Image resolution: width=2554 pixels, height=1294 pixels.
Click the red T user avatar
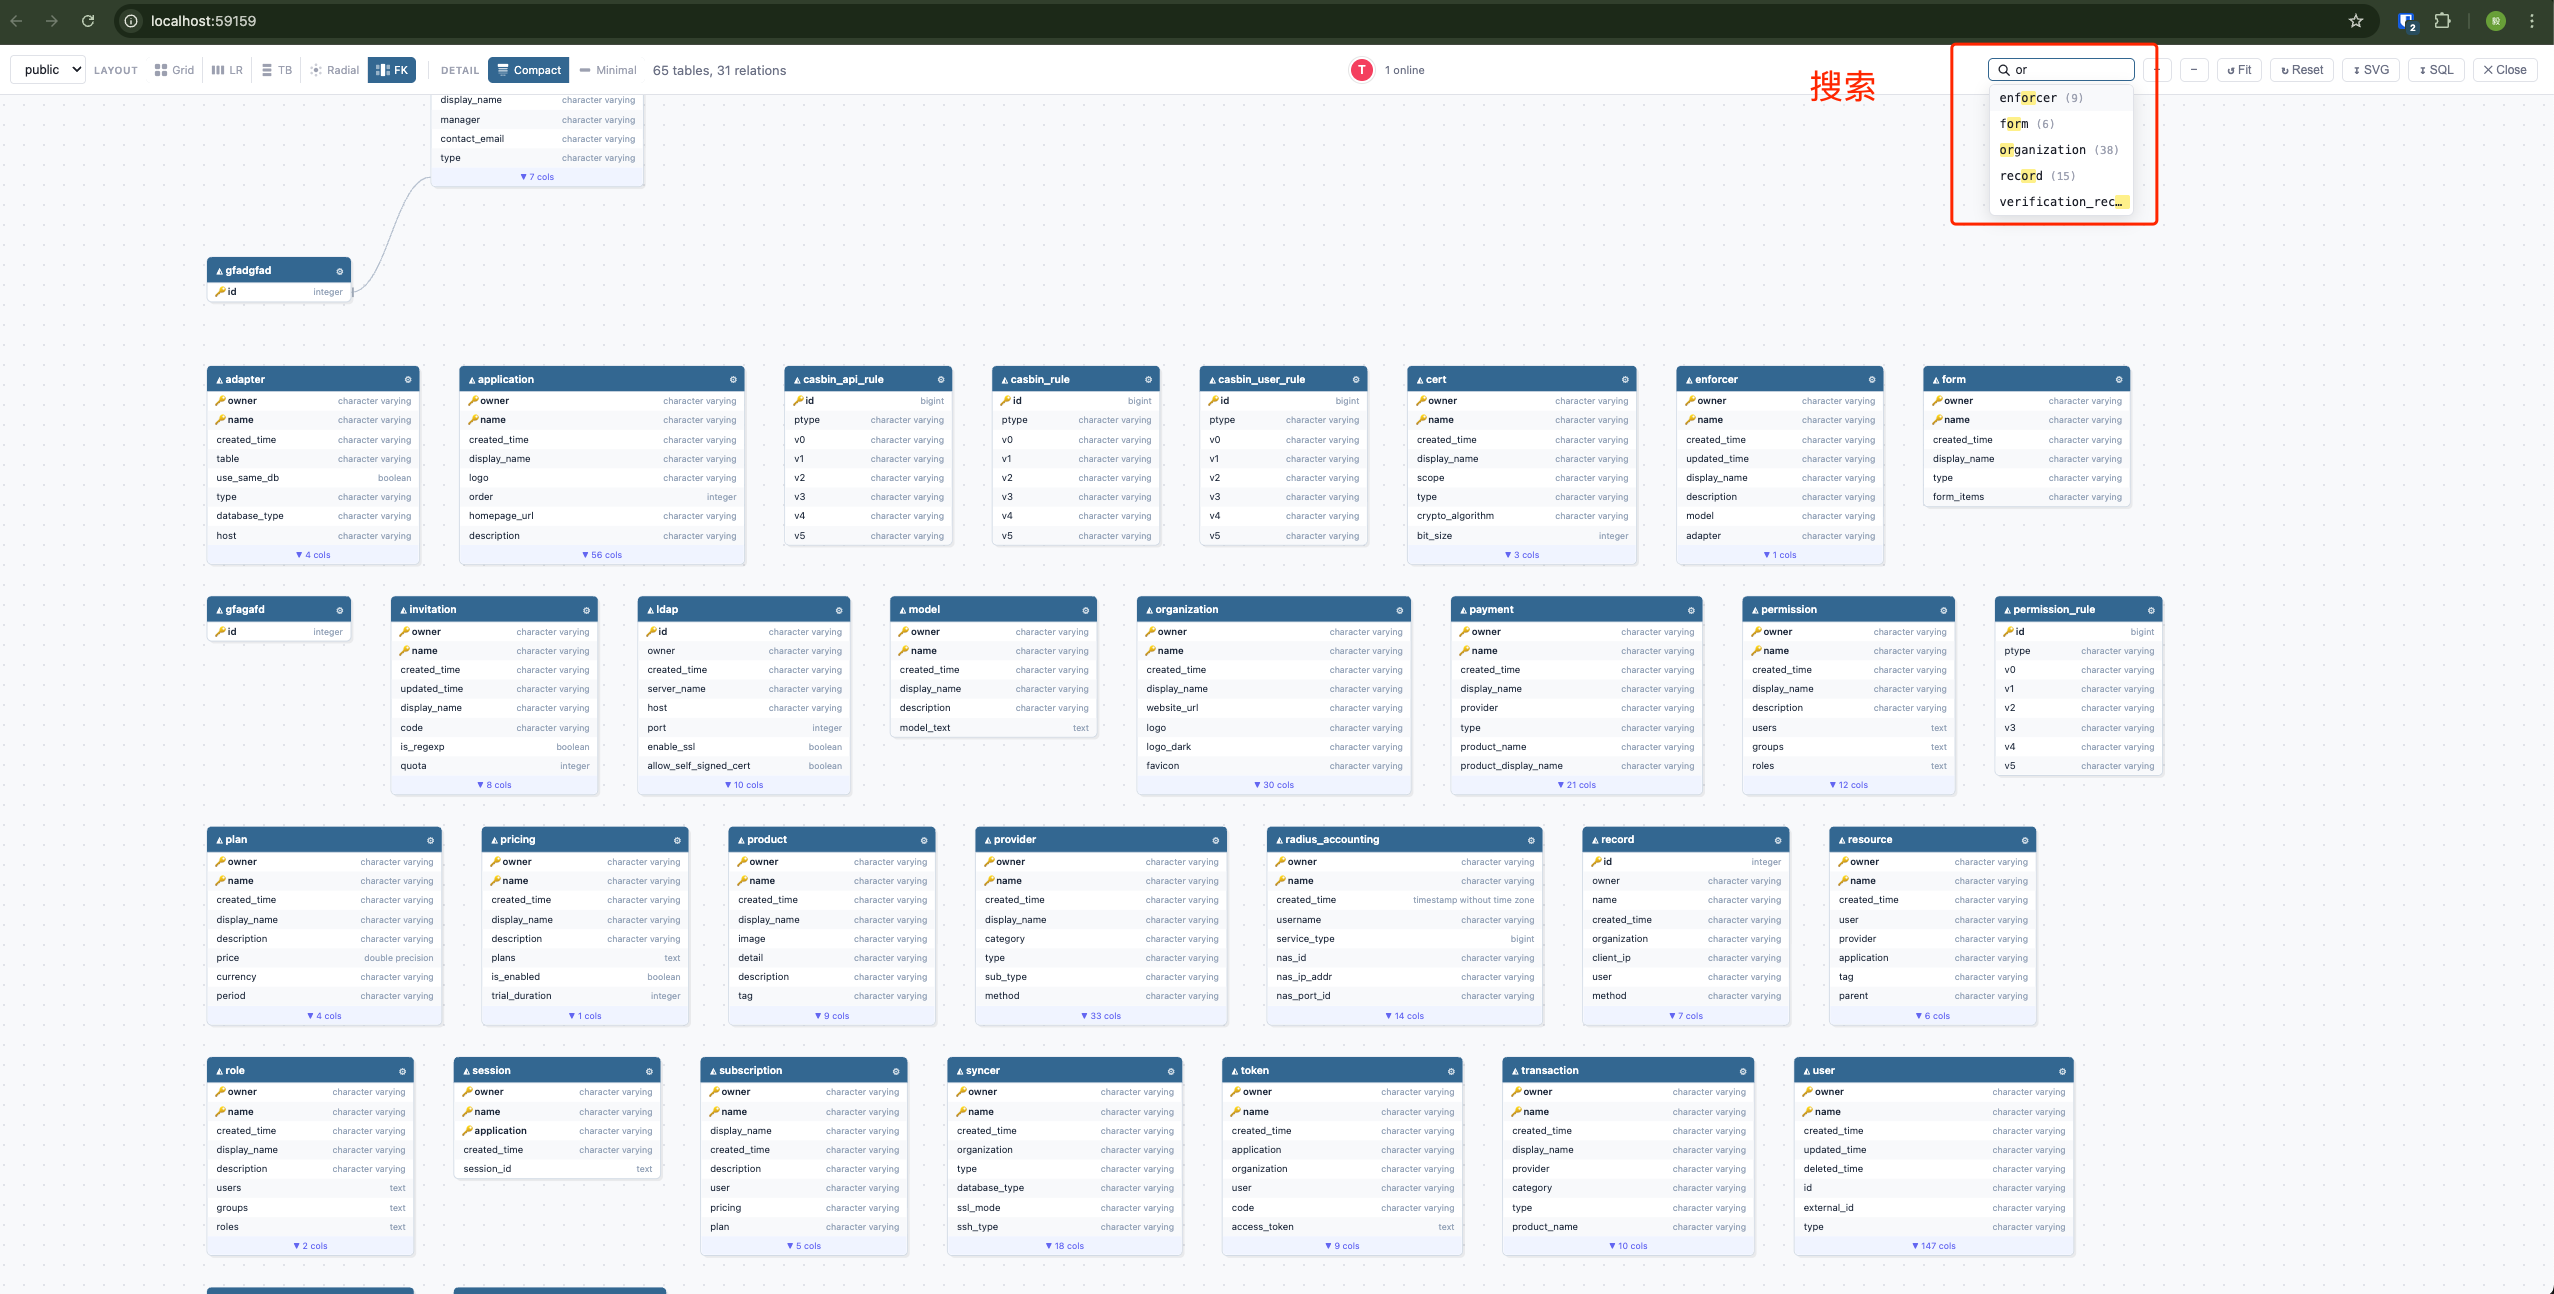click(x=1361, y=70)
